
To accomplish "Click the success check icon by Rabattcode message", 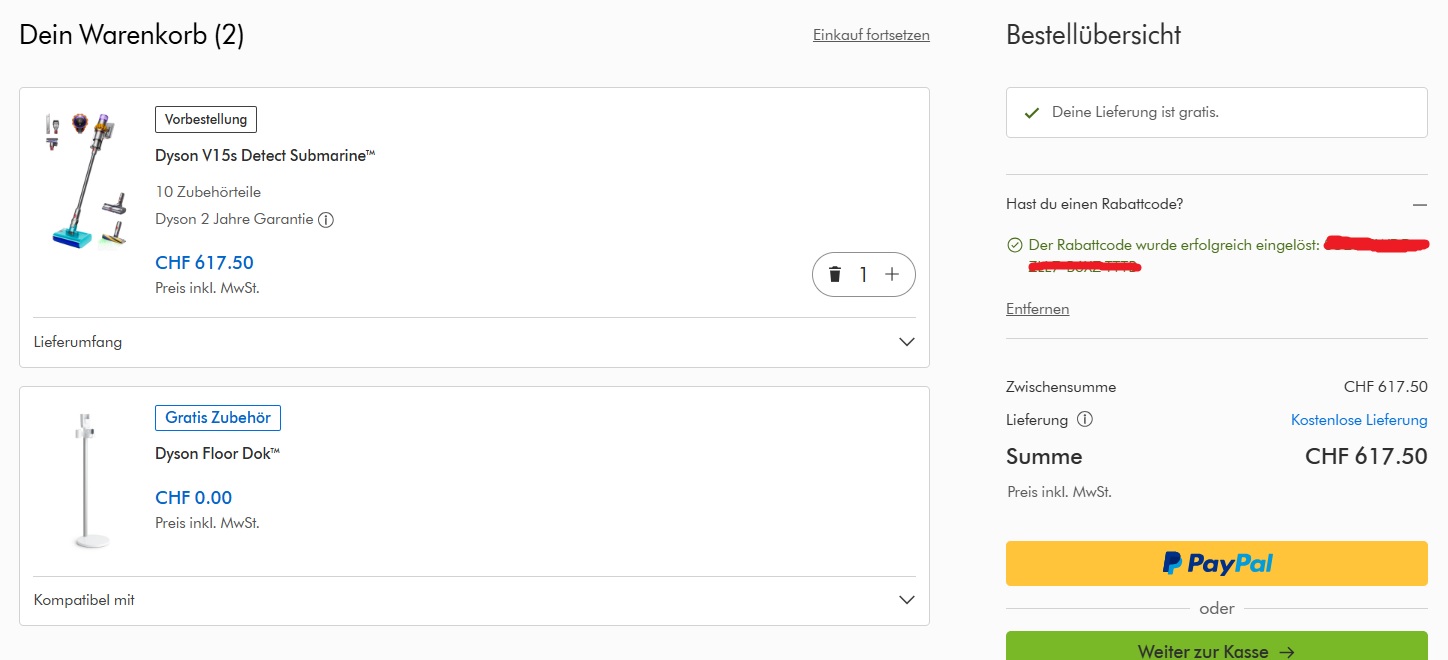I will [x=1015, y=245].
